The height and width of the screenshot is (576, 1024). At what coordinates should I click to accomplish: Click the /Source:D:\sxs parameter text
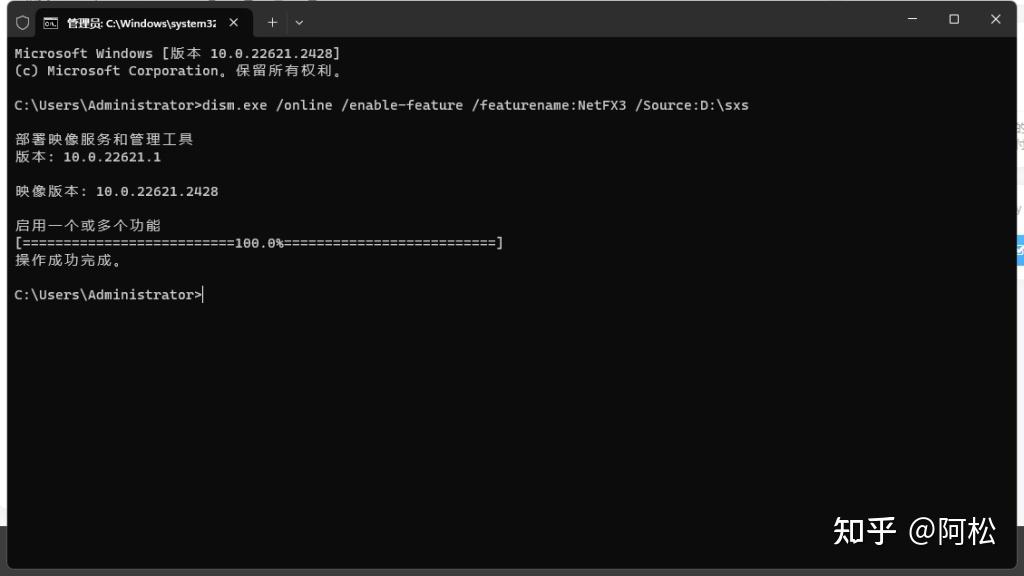click(x=692, y=105)
